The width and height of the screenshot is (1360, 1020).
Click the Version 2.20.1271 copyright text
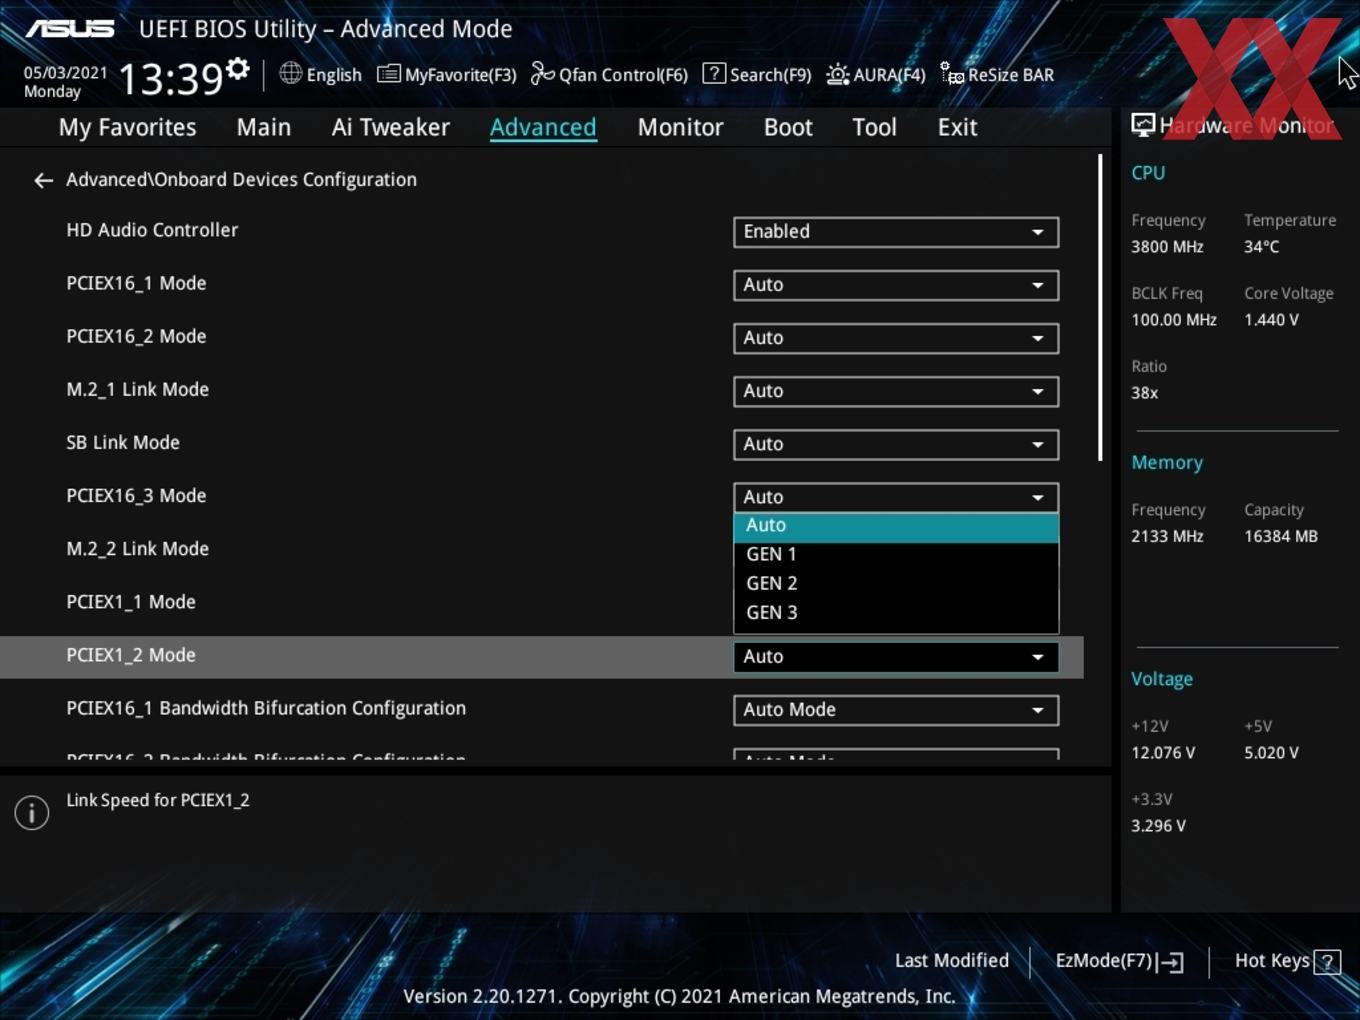[x=679, y=997]
